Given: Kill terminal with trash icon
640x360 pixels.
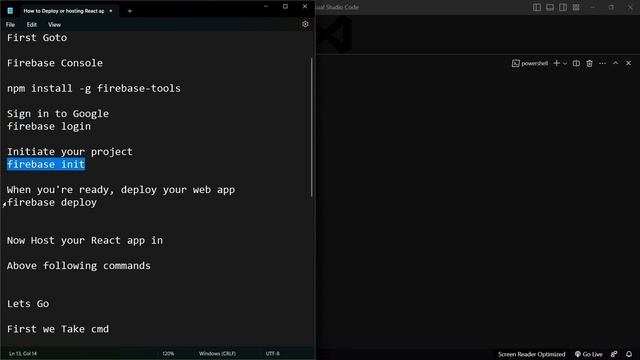Looking at the screenshot, I should 589,64.
